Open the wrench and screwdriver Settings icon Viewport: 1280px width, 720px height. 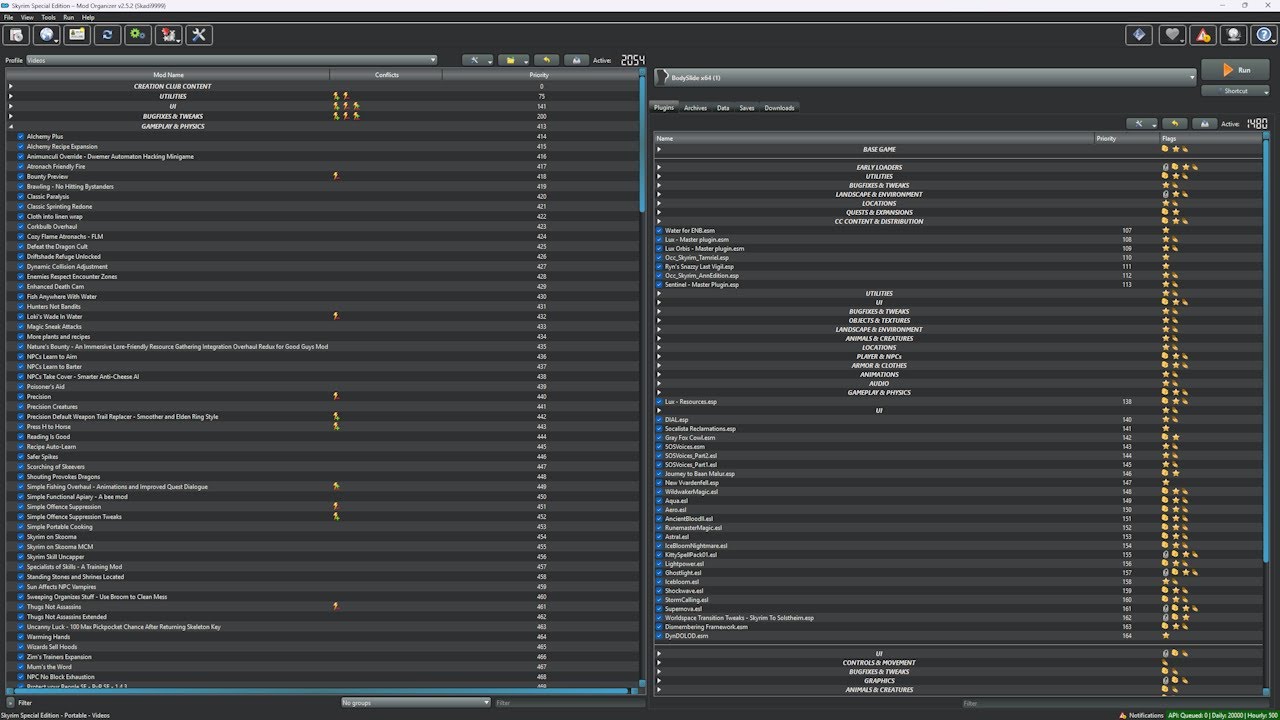(x=199, y=35)
